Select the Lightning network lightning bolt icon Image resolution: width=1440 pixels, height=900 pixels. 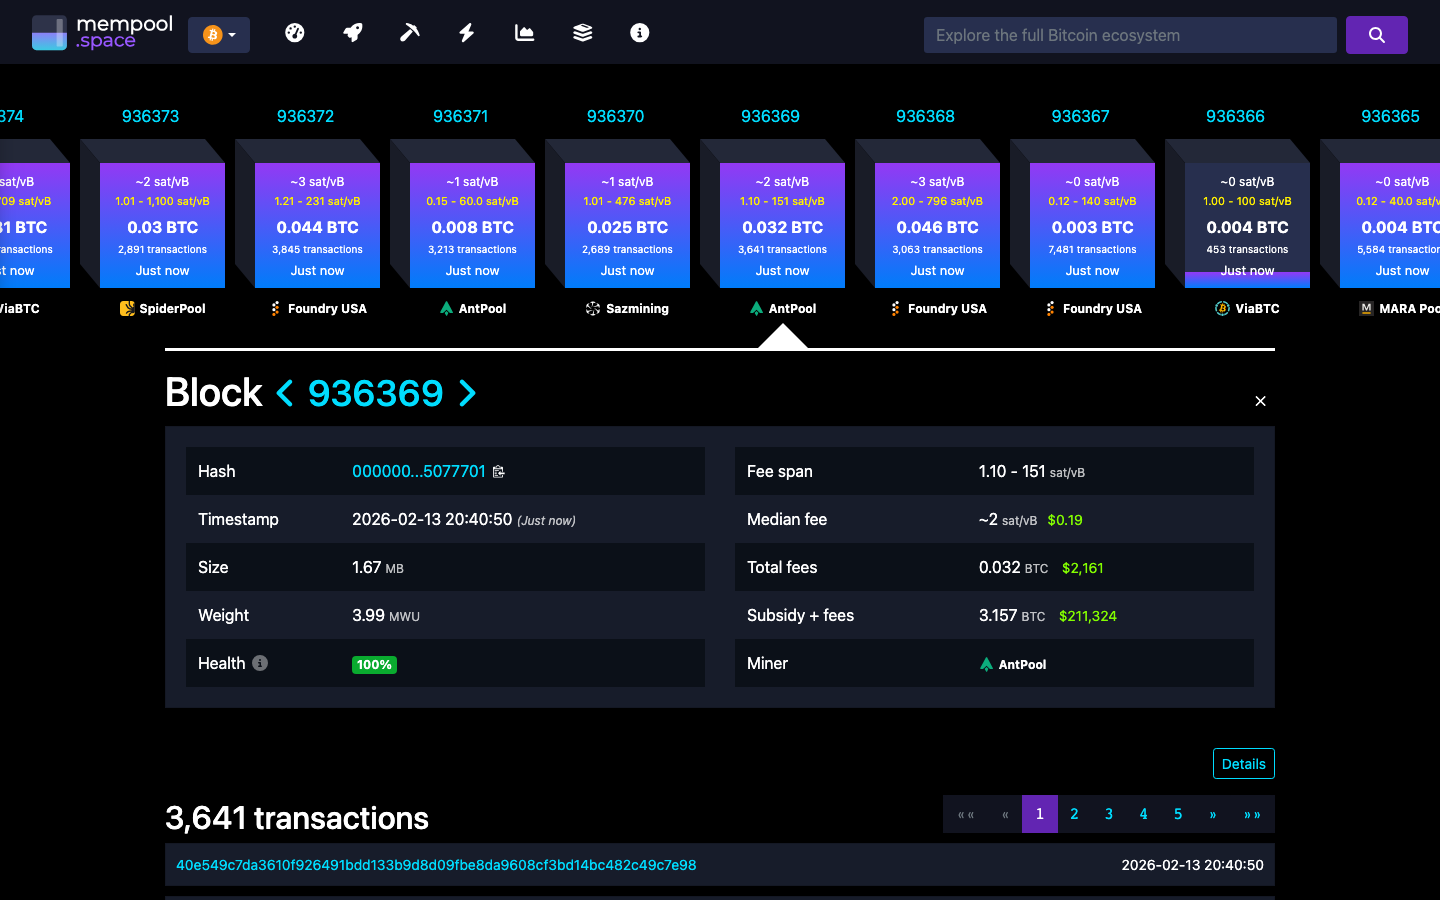coord(466,32)
